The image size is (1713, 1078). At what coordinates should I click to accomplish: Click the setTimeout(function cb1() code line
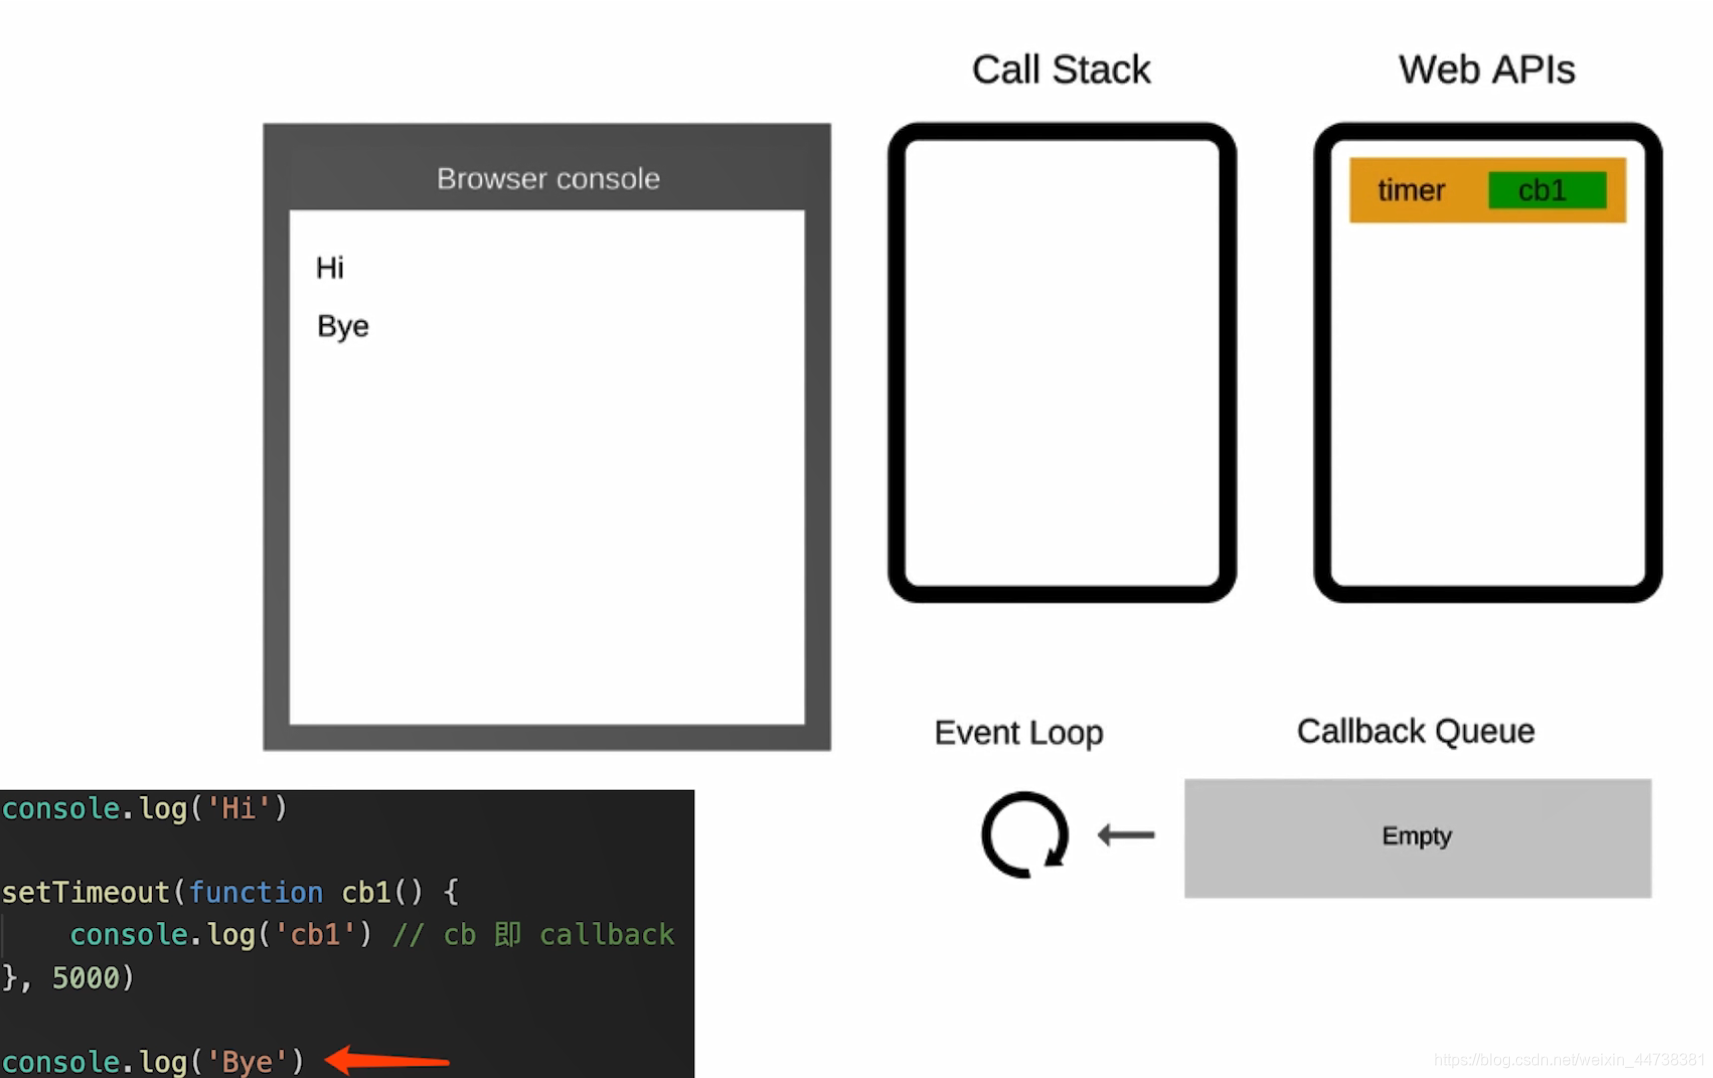(230, 892)
